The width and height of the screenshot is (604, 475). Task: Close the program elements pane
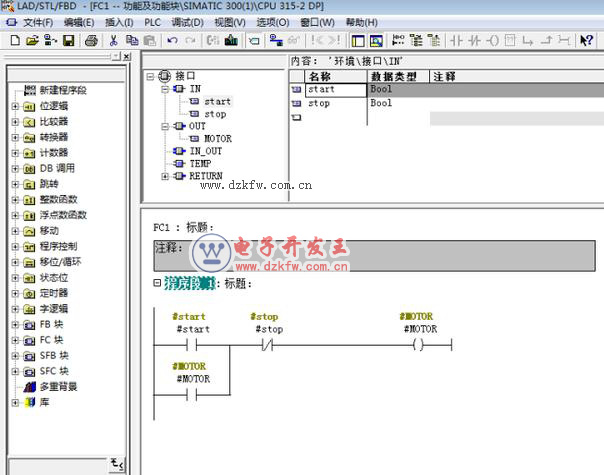127,57
